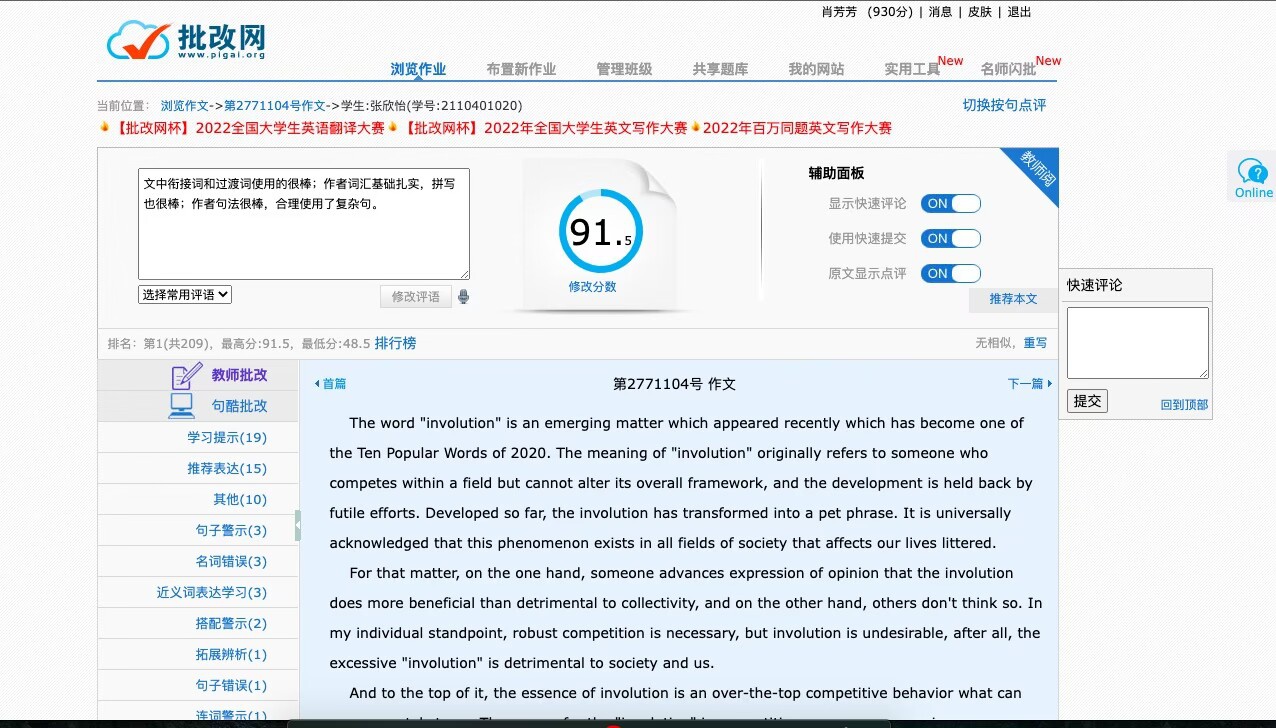Select the 教师批改 tab
The width and height of the screenshot is (1276, 728).
click(x=239, y=376)
